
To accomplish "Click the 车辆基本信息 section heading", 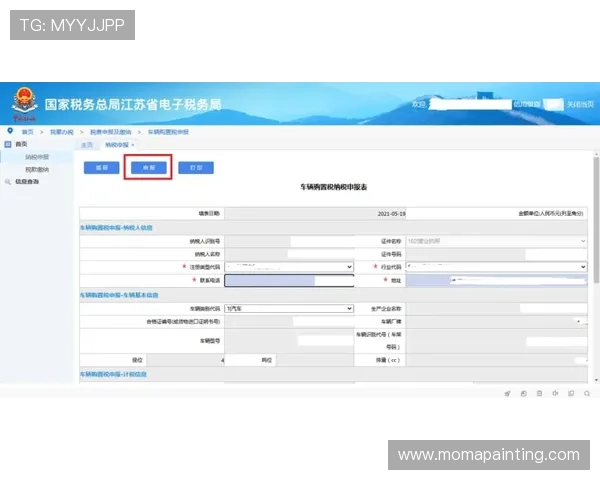I will [x=119, y=295].
